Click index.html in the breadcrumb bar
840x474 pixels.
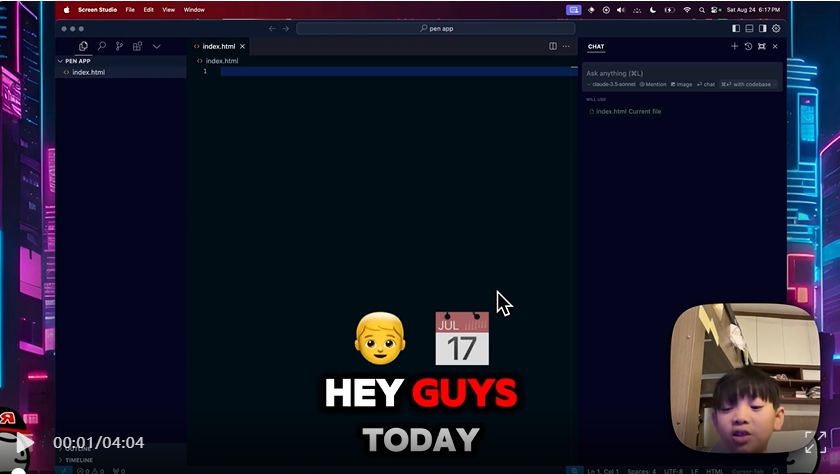click(222, 61)
